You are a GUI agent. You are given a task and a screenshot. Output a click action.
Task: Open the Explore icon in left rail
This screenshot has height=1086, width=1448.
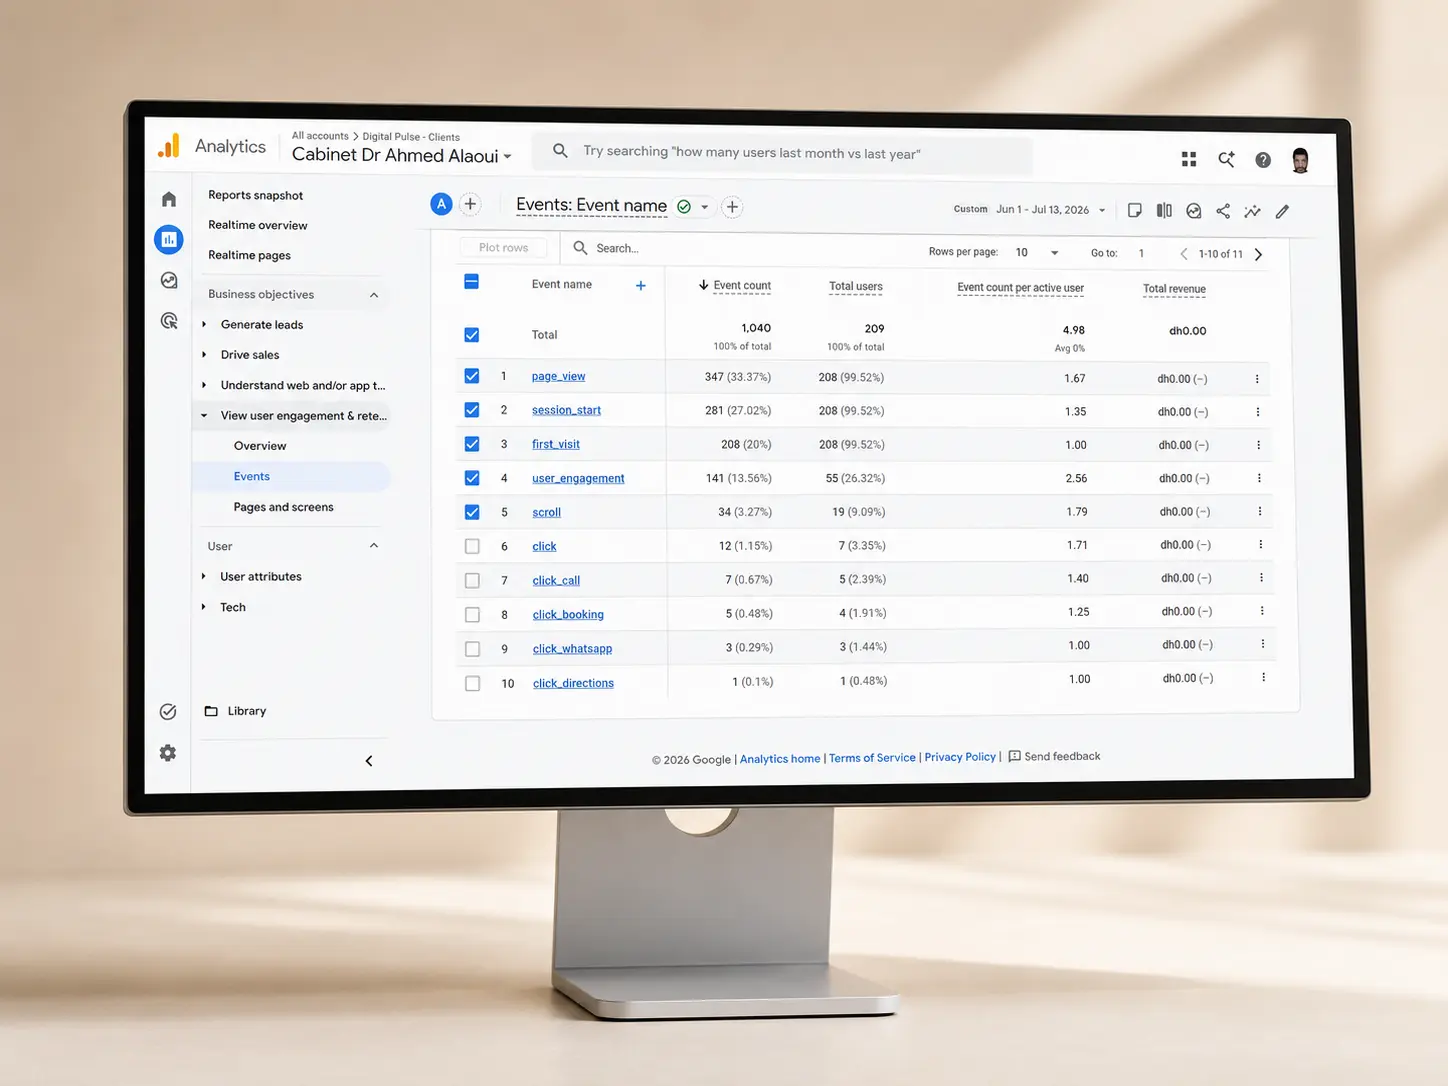(169, 280)
